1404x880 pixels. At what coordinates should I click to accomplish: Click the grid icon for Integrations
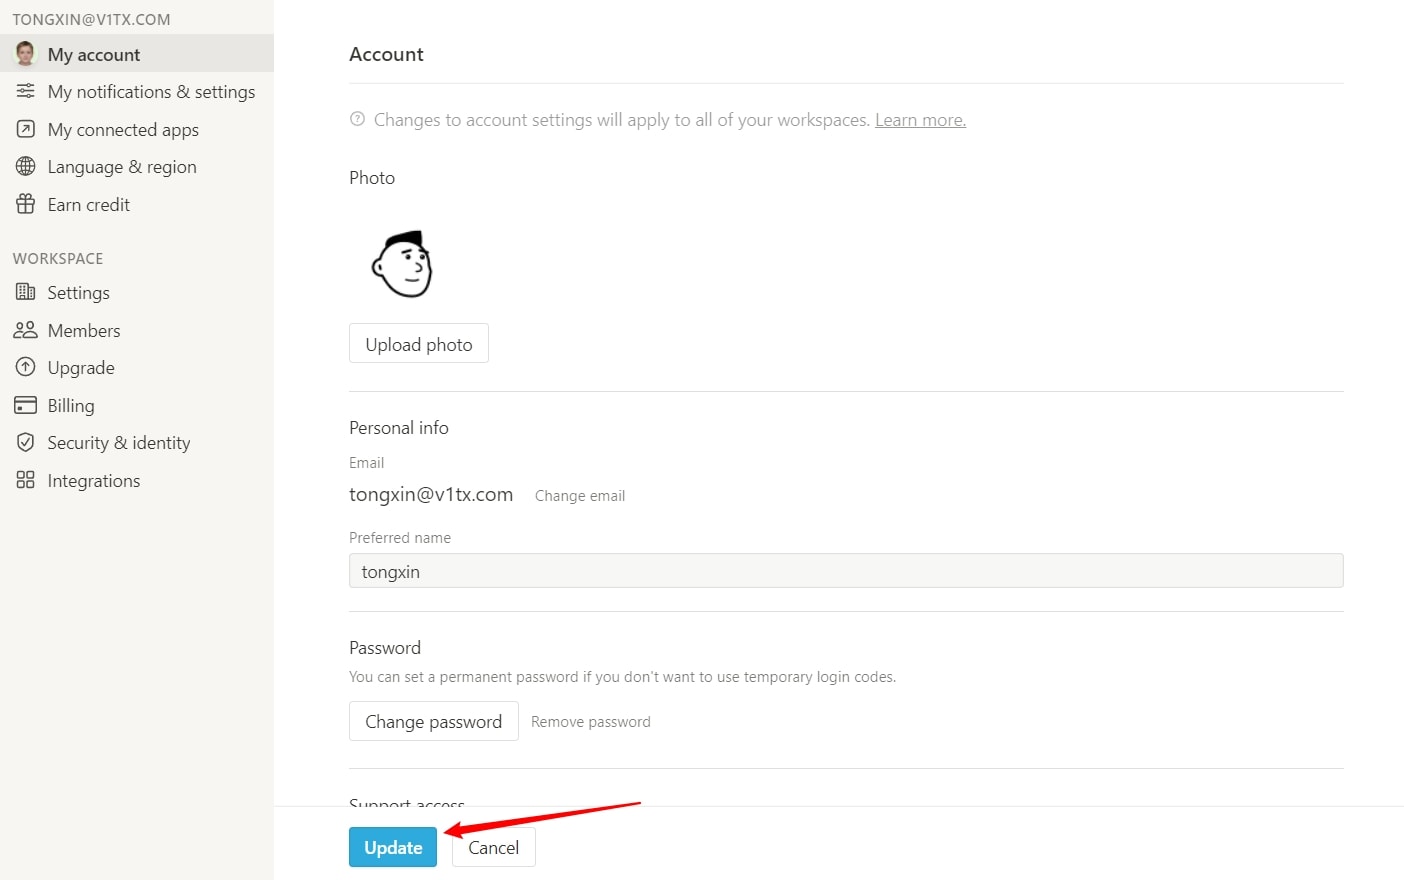(x=25, y=480)
